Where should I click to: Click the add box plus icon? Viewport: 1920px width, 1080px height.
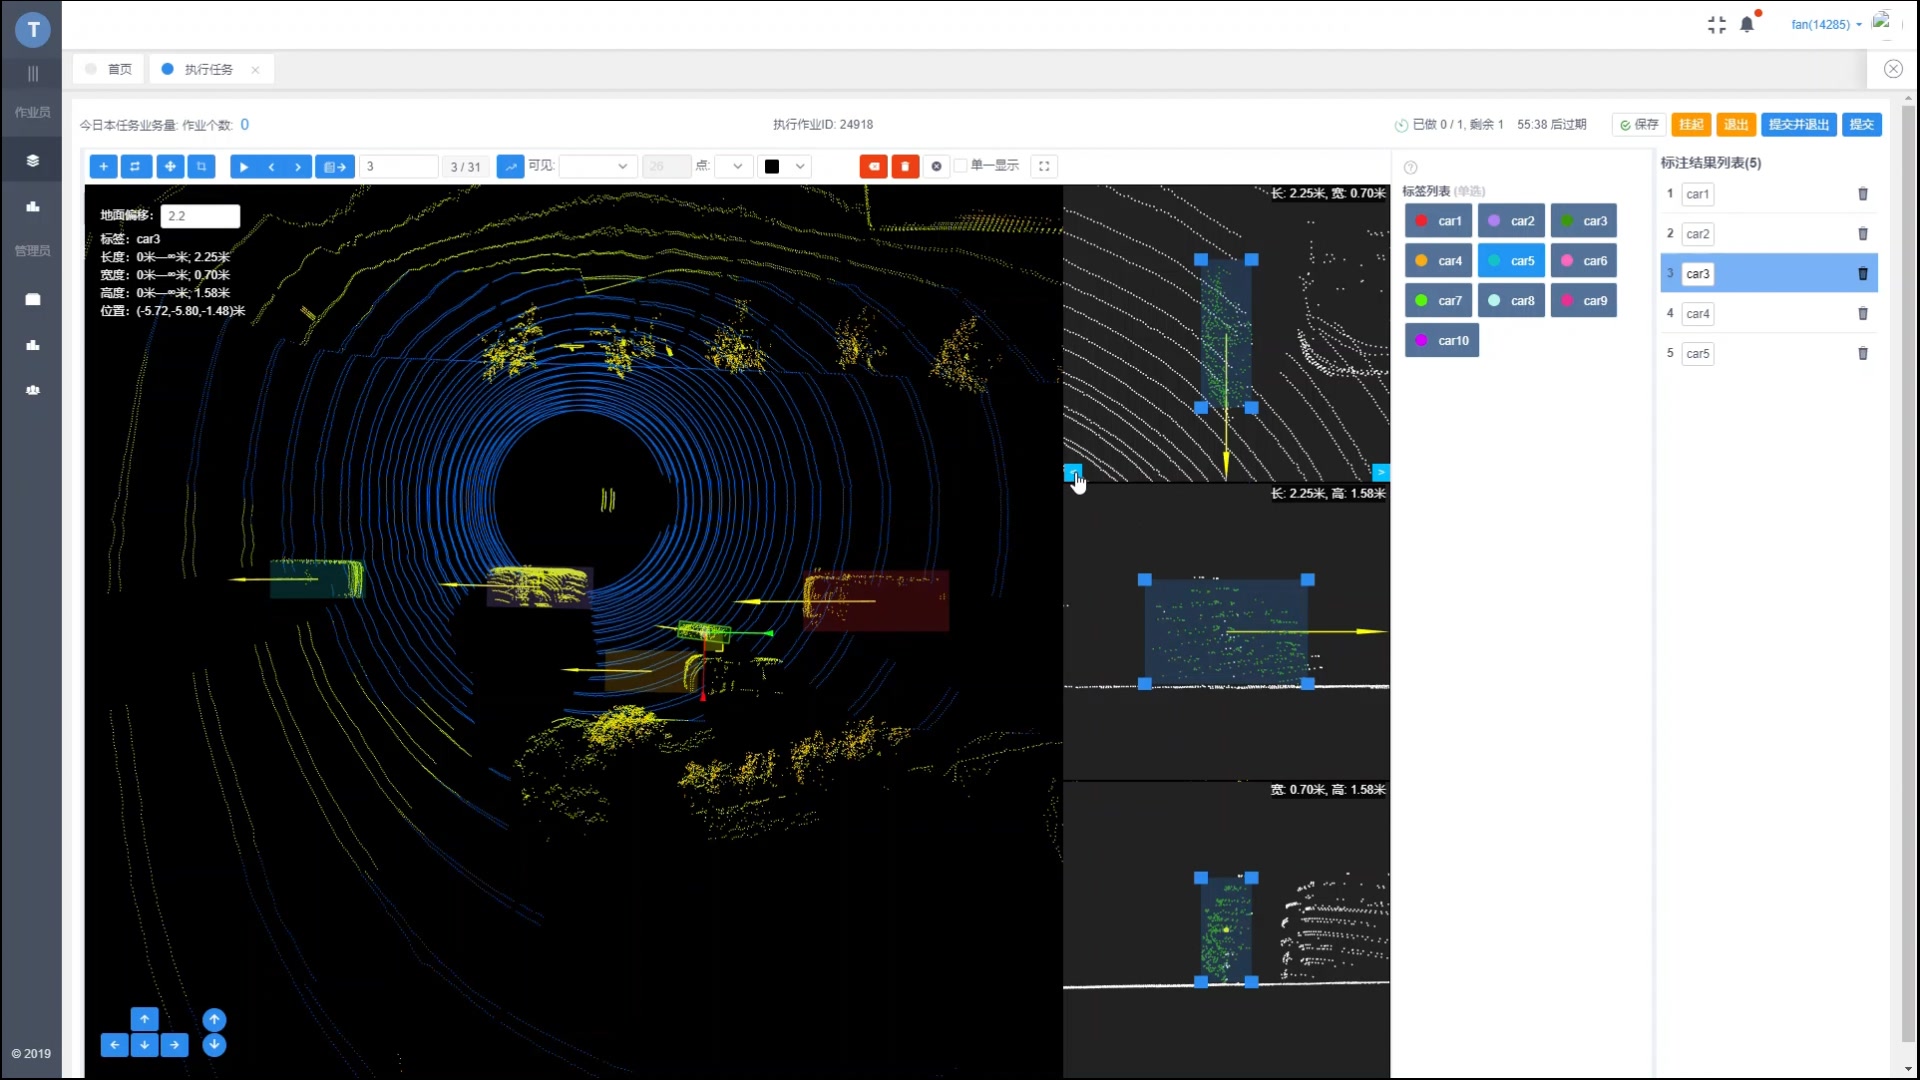(103, 166)
